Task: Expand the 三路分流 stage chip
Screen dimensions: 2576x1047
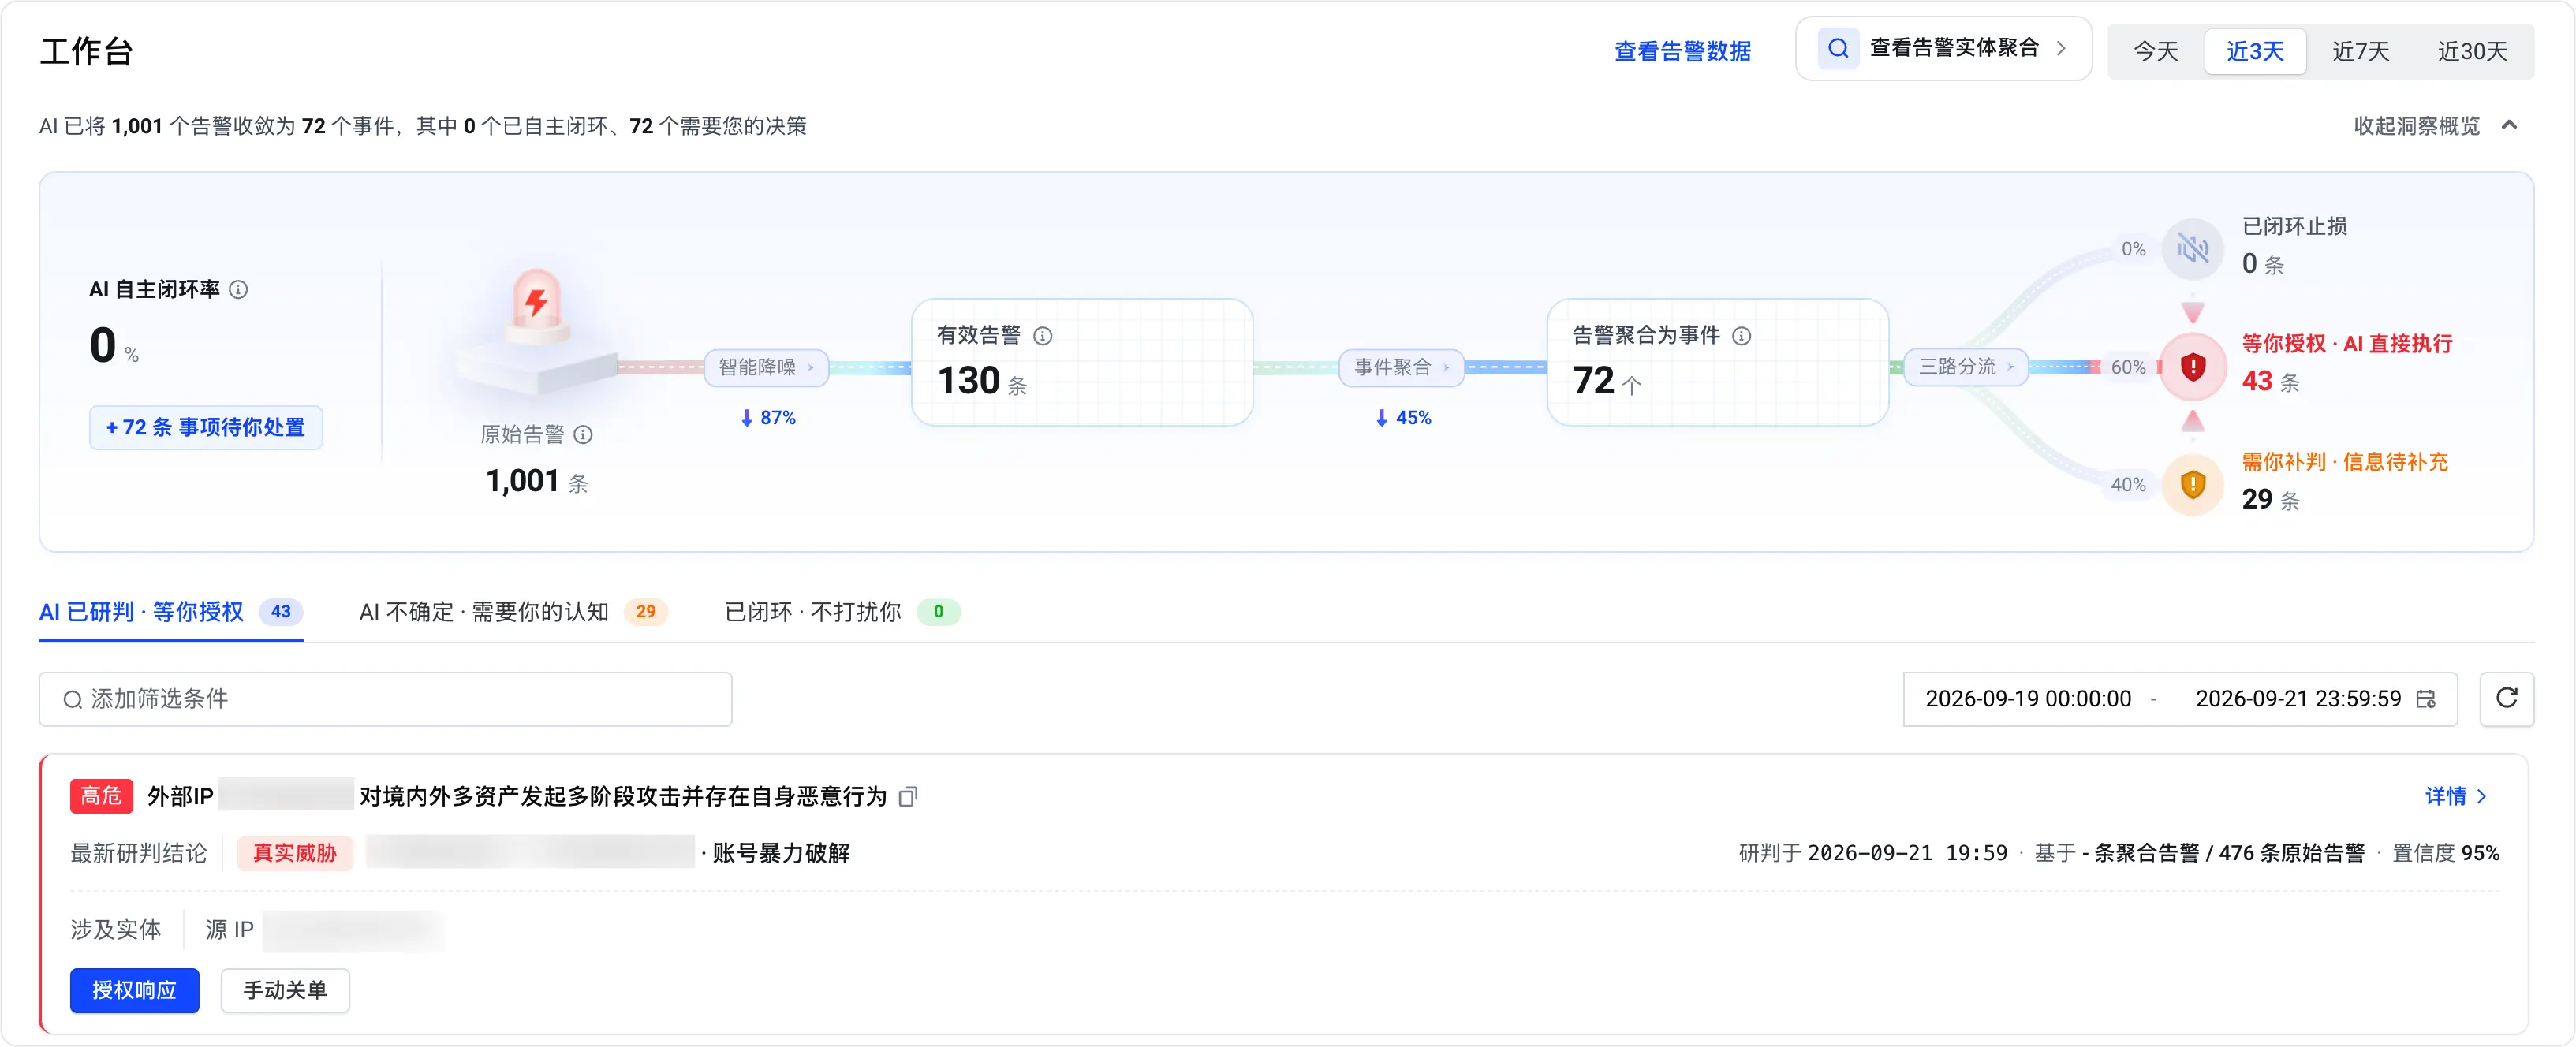Action: point(1966,367)
